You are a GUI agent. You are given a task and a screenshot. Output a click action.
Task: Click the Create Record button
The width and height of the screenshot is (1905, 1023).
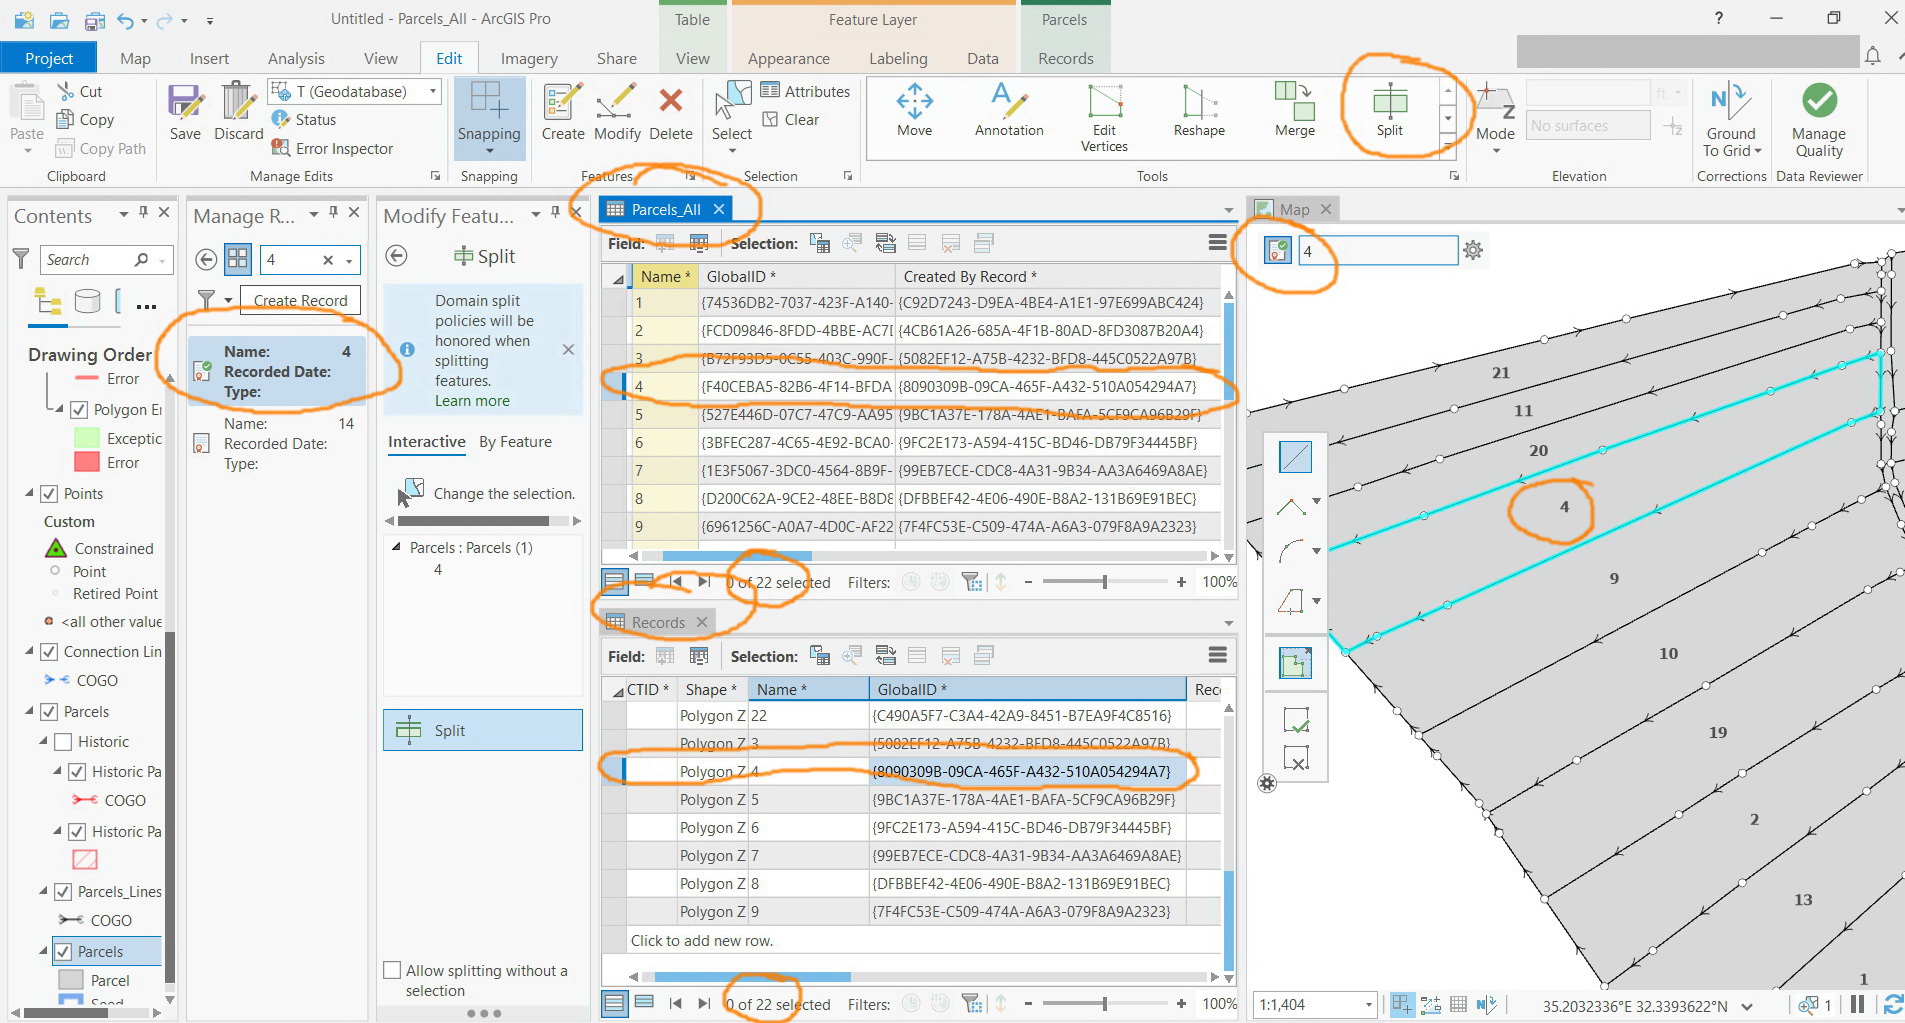click(300, 300)
